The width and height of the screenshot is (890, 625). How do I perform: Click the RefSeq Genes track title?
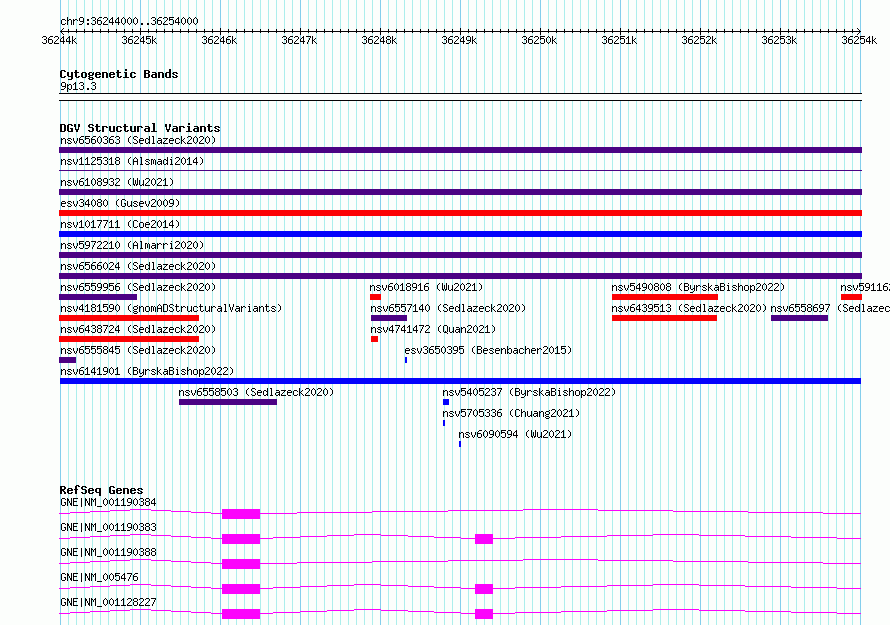(101, 490)
